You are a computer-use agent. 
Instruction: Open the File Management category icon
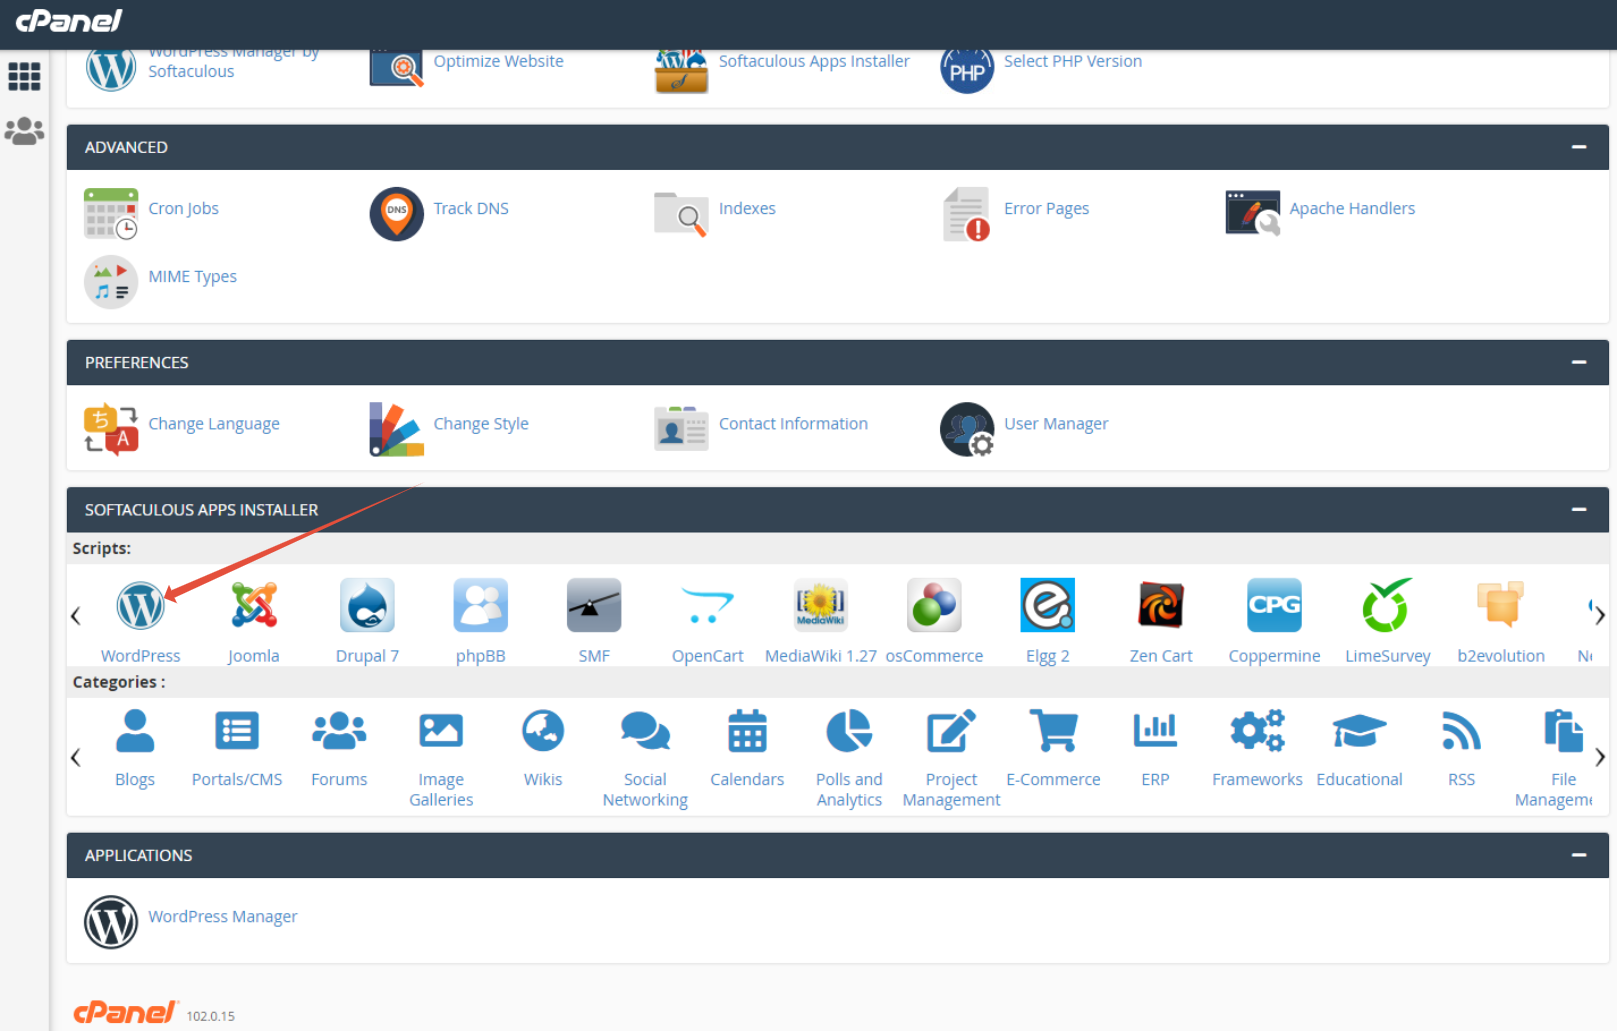coord(1563,731)
